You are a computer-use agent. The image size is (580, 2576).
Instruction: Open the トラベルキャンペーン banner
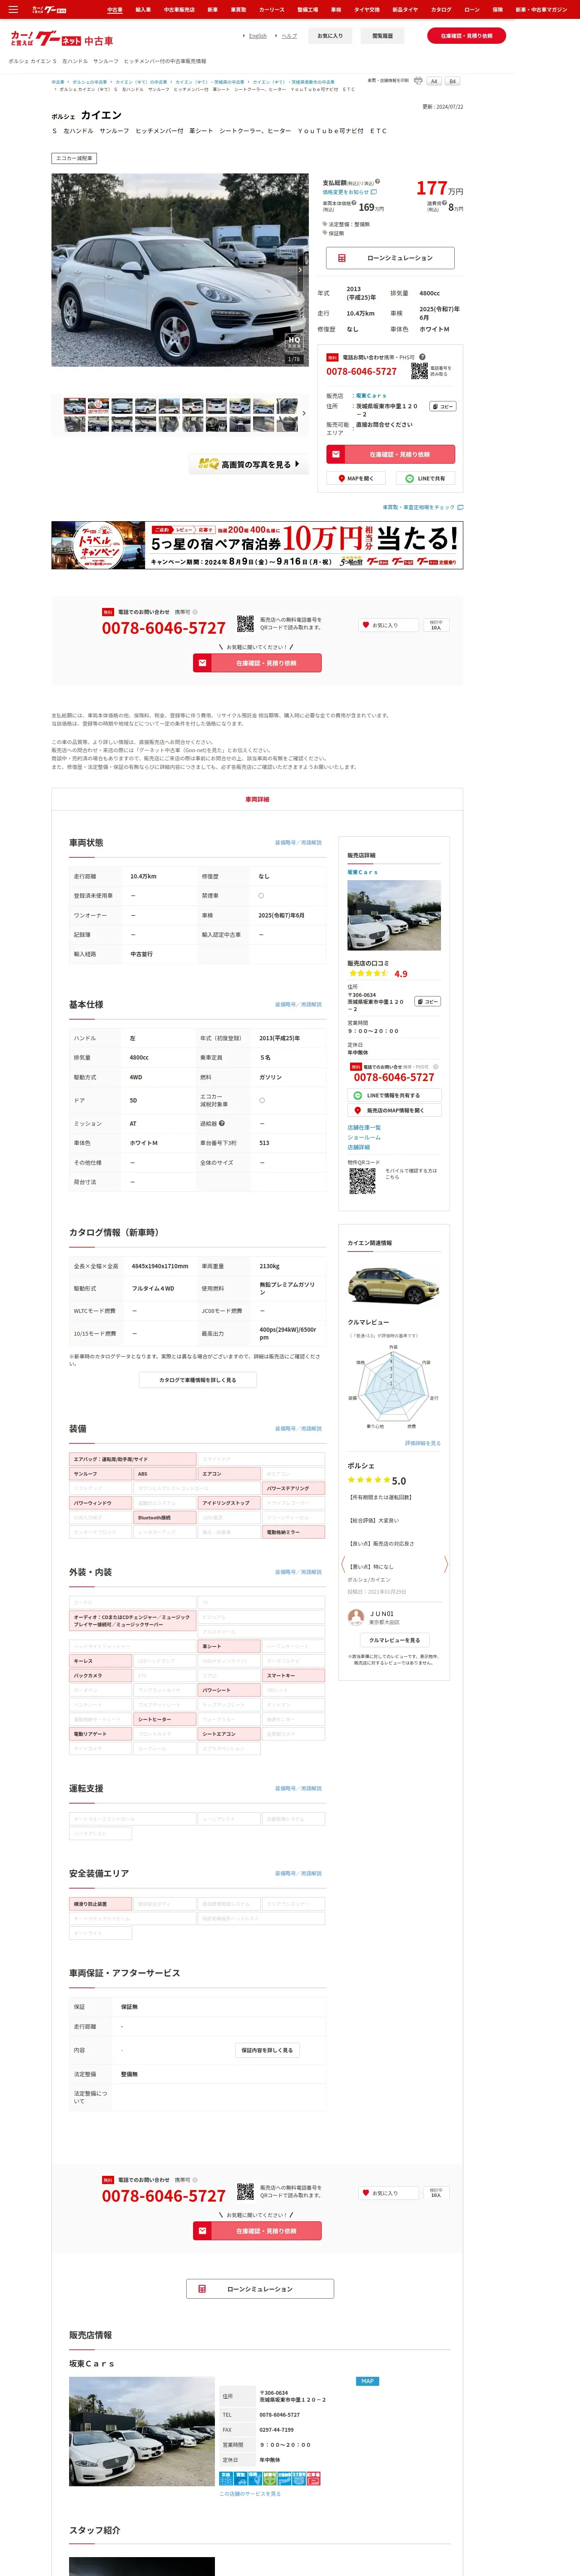(x=257, y=545)
